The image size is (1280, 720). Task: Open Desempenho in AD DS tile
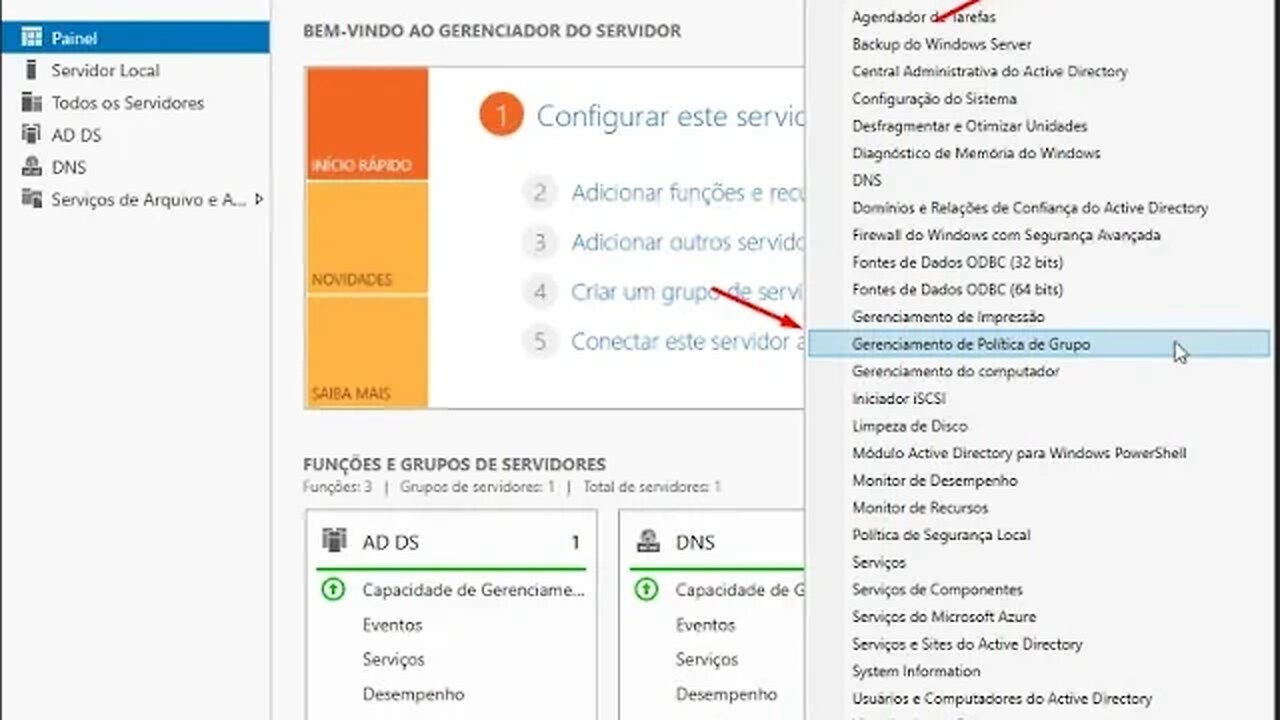413,694
